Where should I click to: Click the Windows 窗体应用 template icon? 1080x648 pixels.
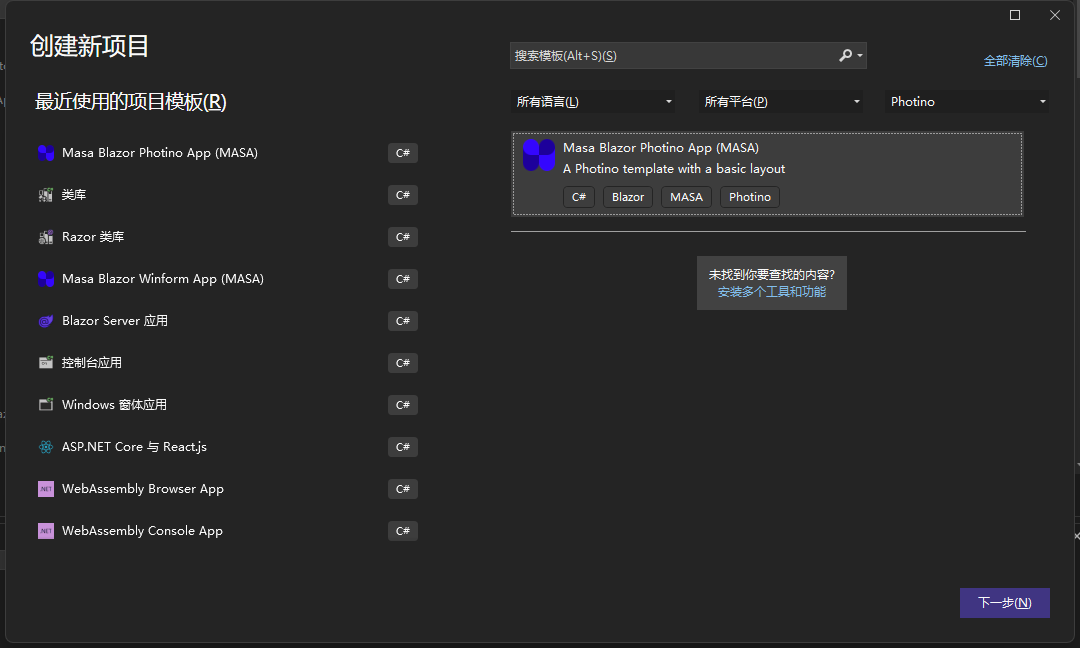(46, 404)
